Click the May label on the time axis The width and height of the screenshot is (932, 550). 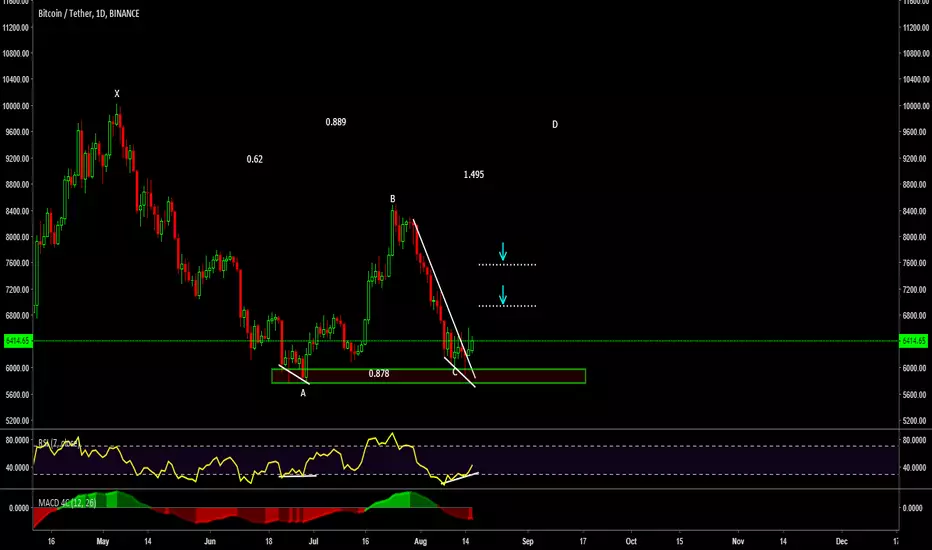[103, 541]
